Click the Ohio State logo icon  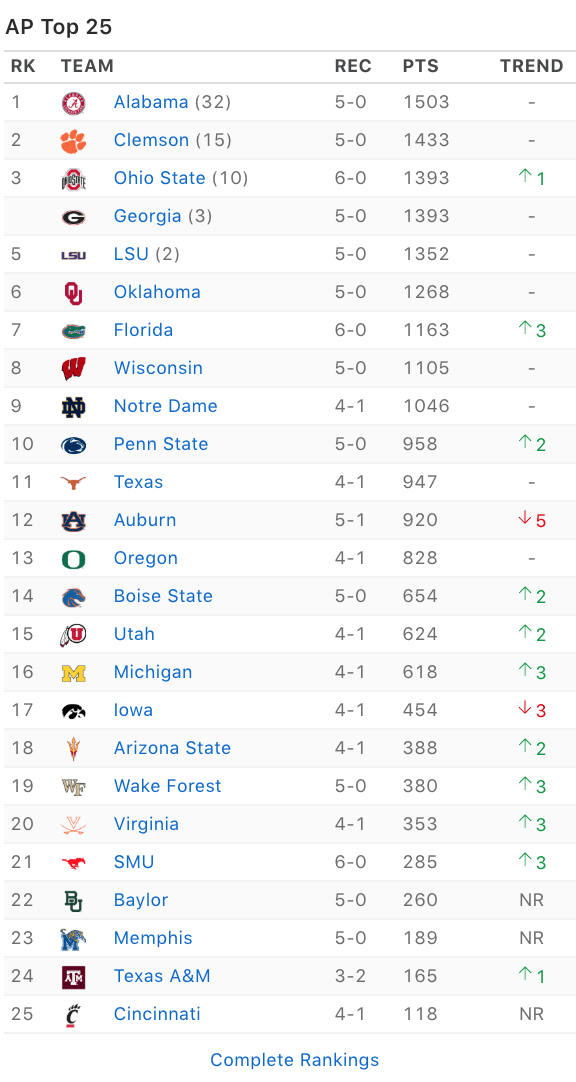[73, 178]
